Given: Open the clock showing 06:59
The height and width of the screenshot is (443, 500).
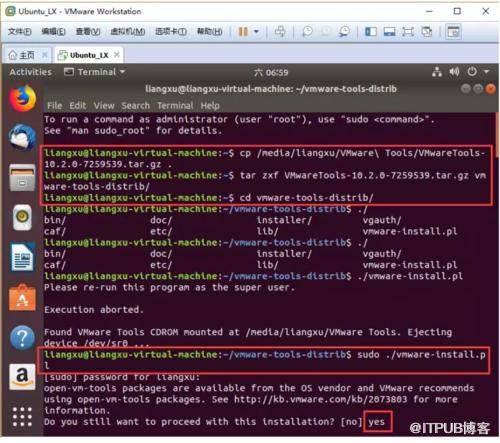Looking at the screenshot, I should pos(271,72).
